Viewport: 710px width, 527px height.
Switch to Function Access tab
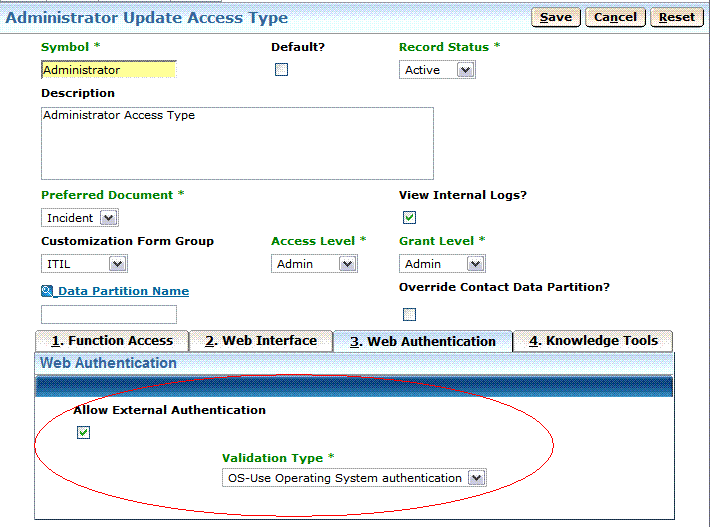pos(112,341)
